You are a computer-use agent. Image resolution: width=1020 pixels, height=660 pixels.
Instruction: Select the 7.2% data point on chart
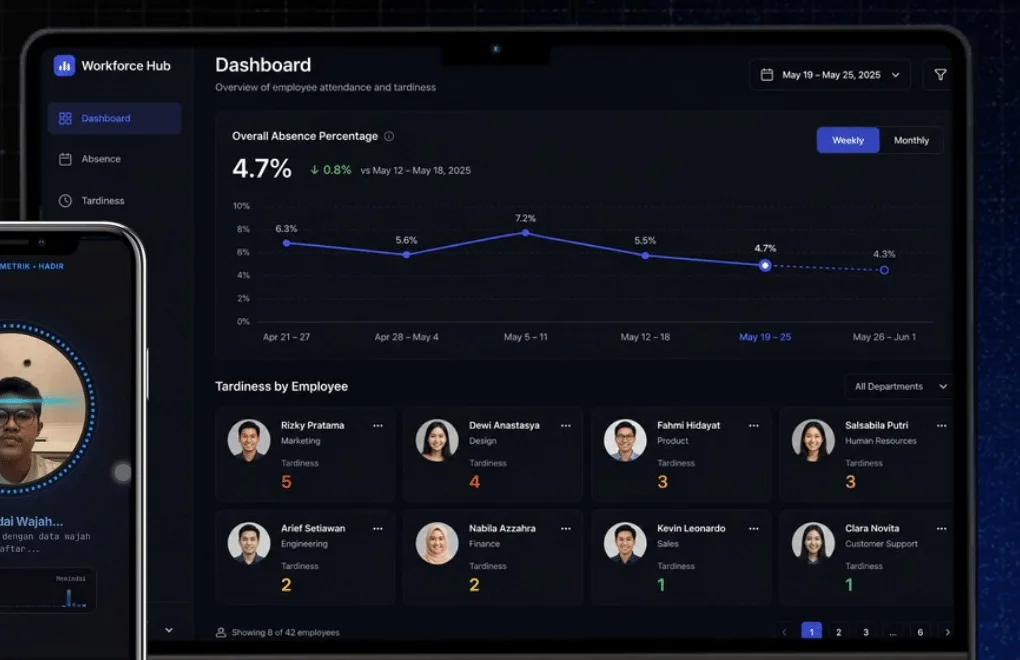pyautogui.click(x=526, y=233)
